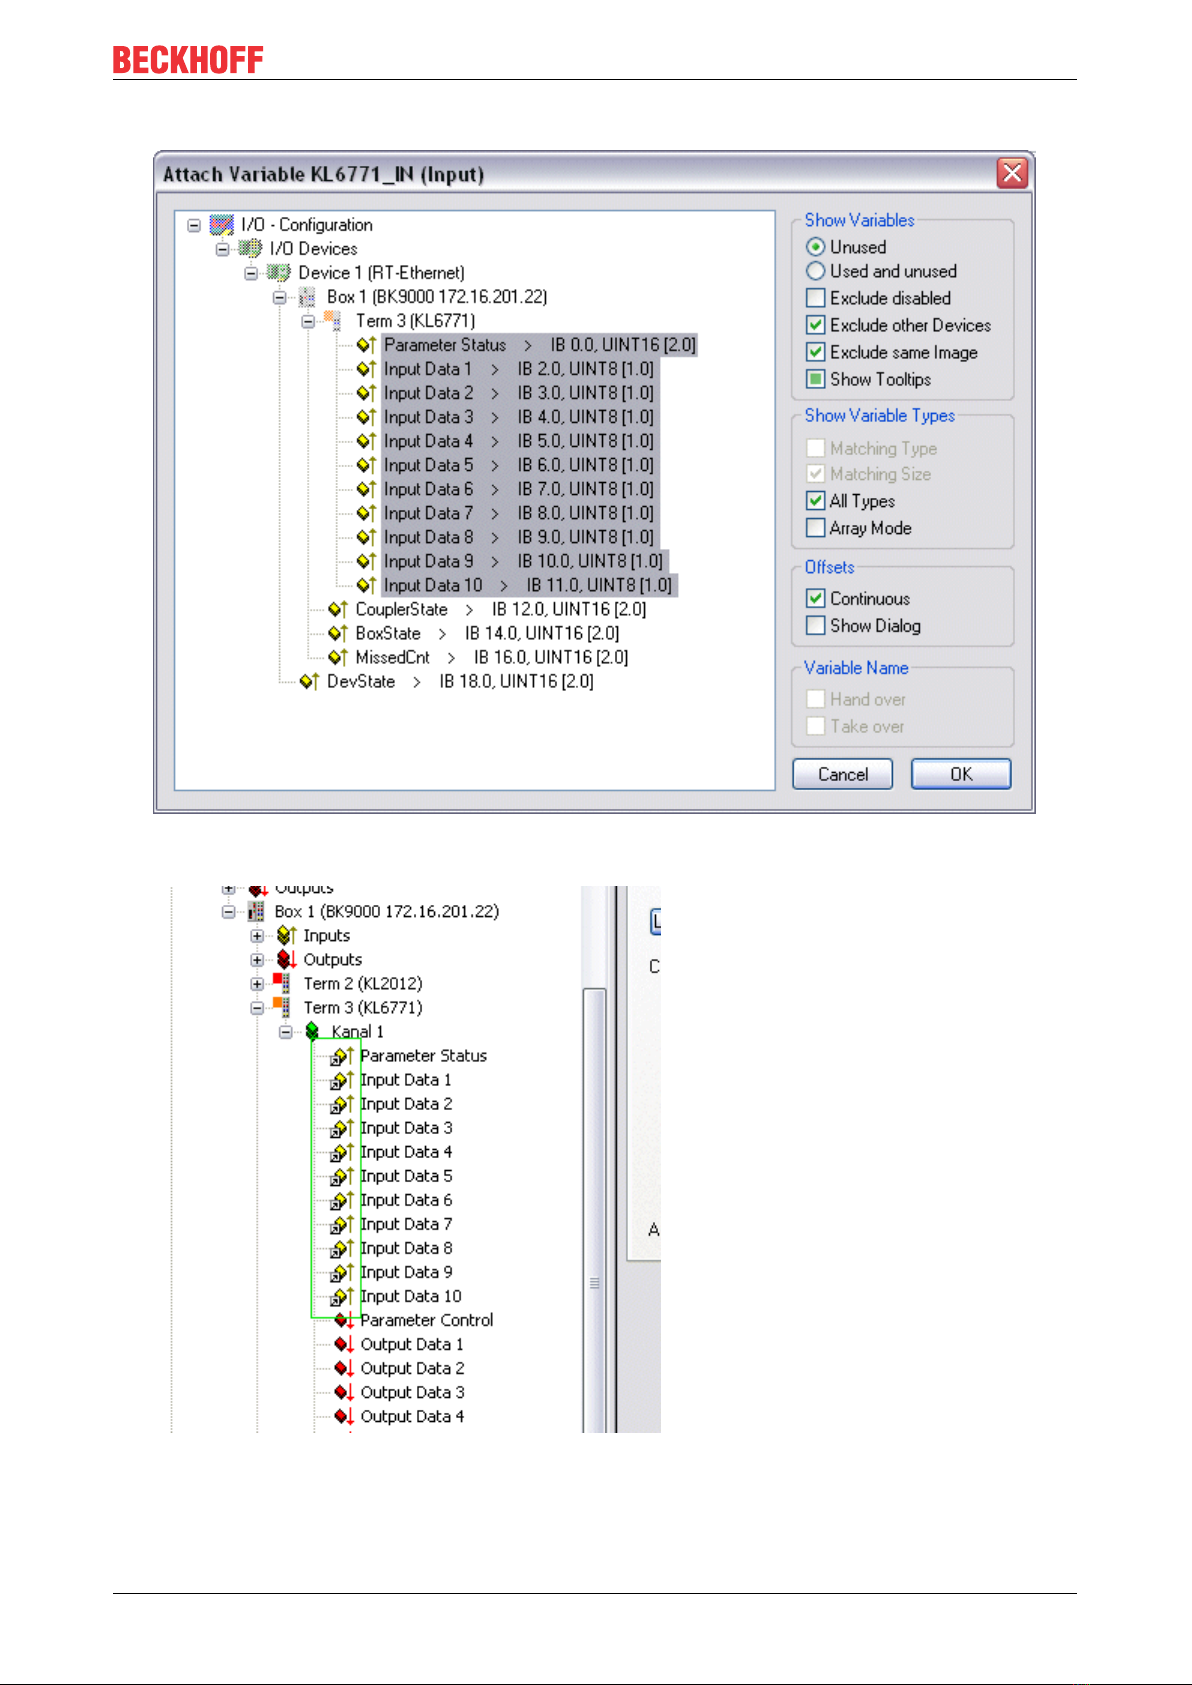This screenshot has width=1192, height=1685.
Task: Confirm with the OK button
Action: coord(961,774)
